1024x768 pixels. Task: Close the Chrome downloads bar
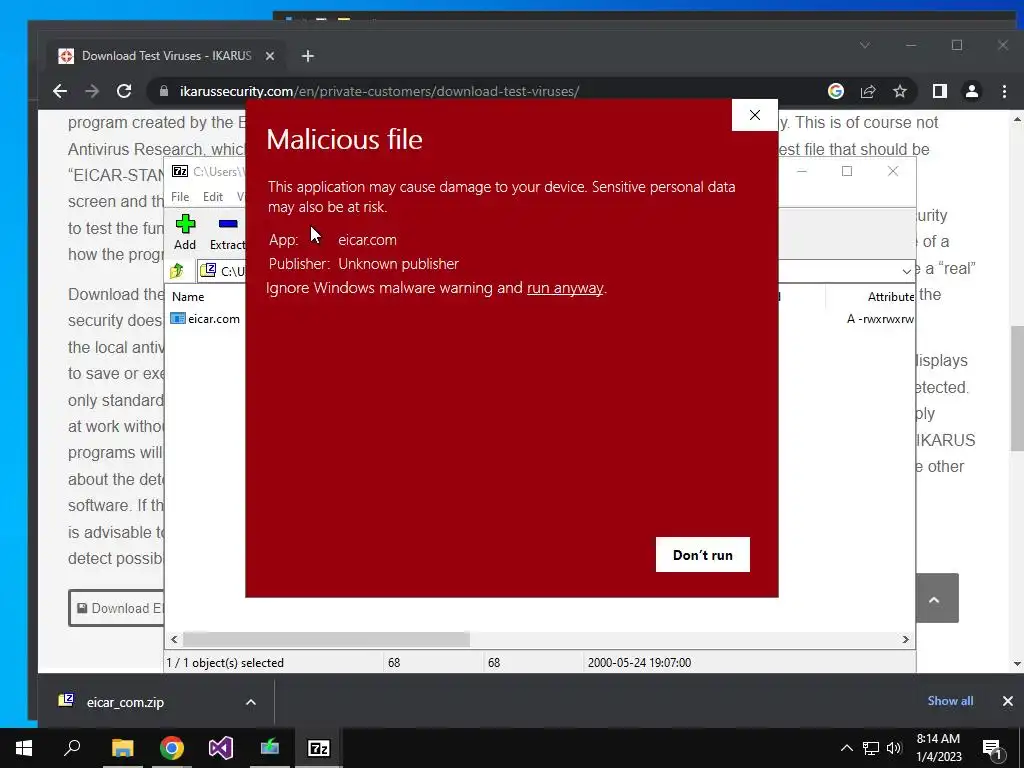coord(1008,701)
